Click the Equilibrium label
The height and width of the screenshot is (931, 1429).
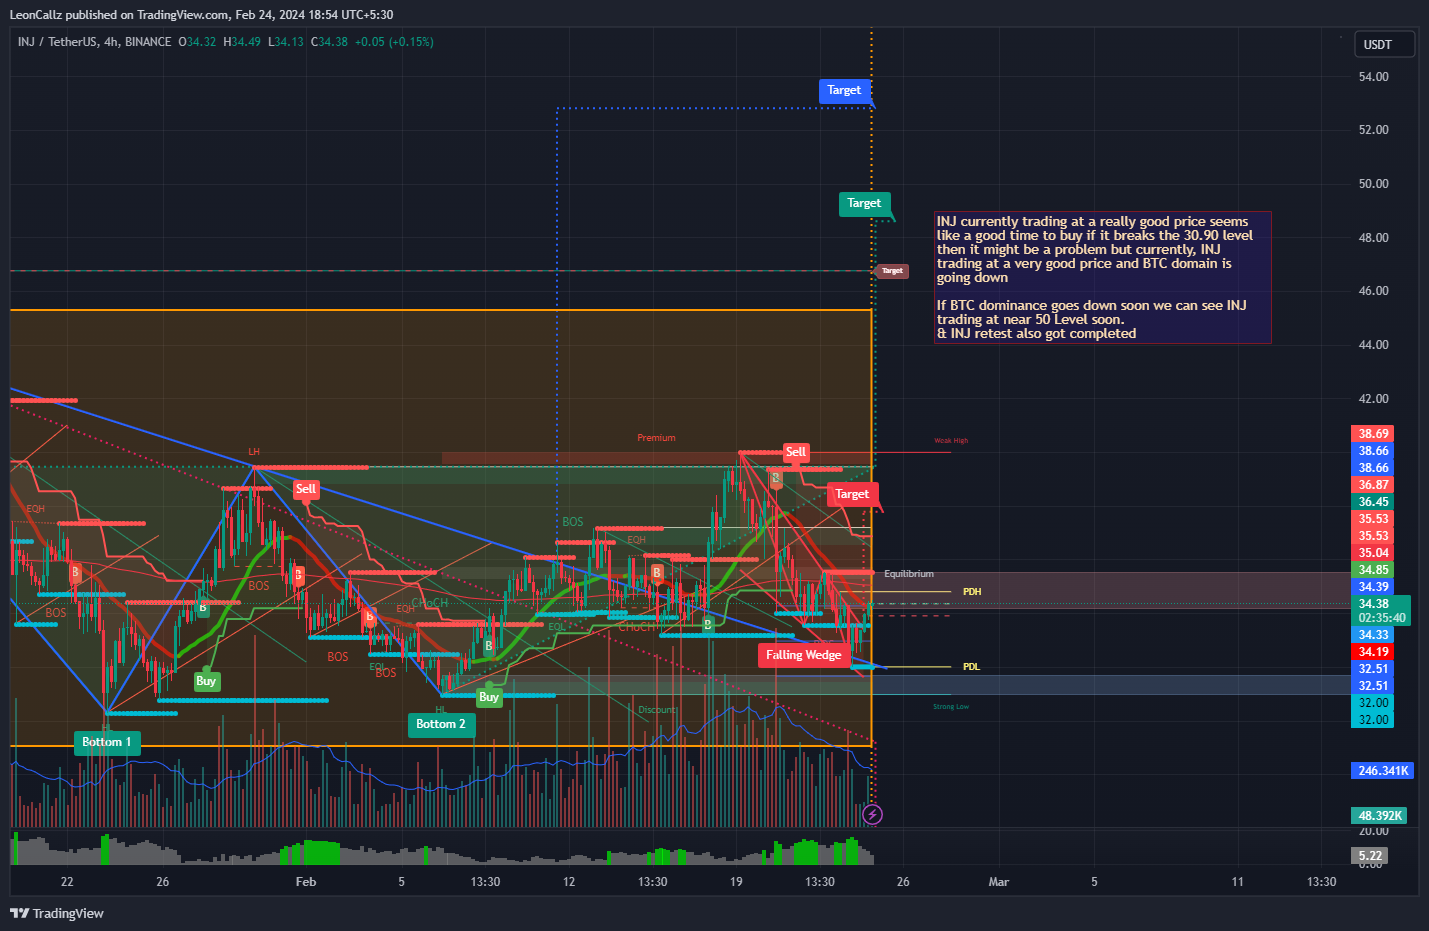(x=909, y=574)
